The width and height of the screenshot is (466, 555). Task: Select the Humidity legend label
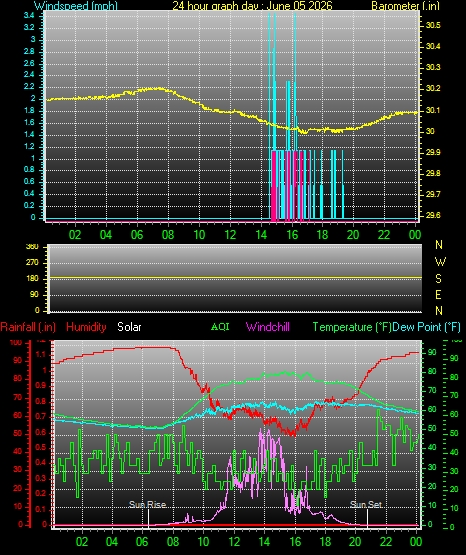coord(86,327)
